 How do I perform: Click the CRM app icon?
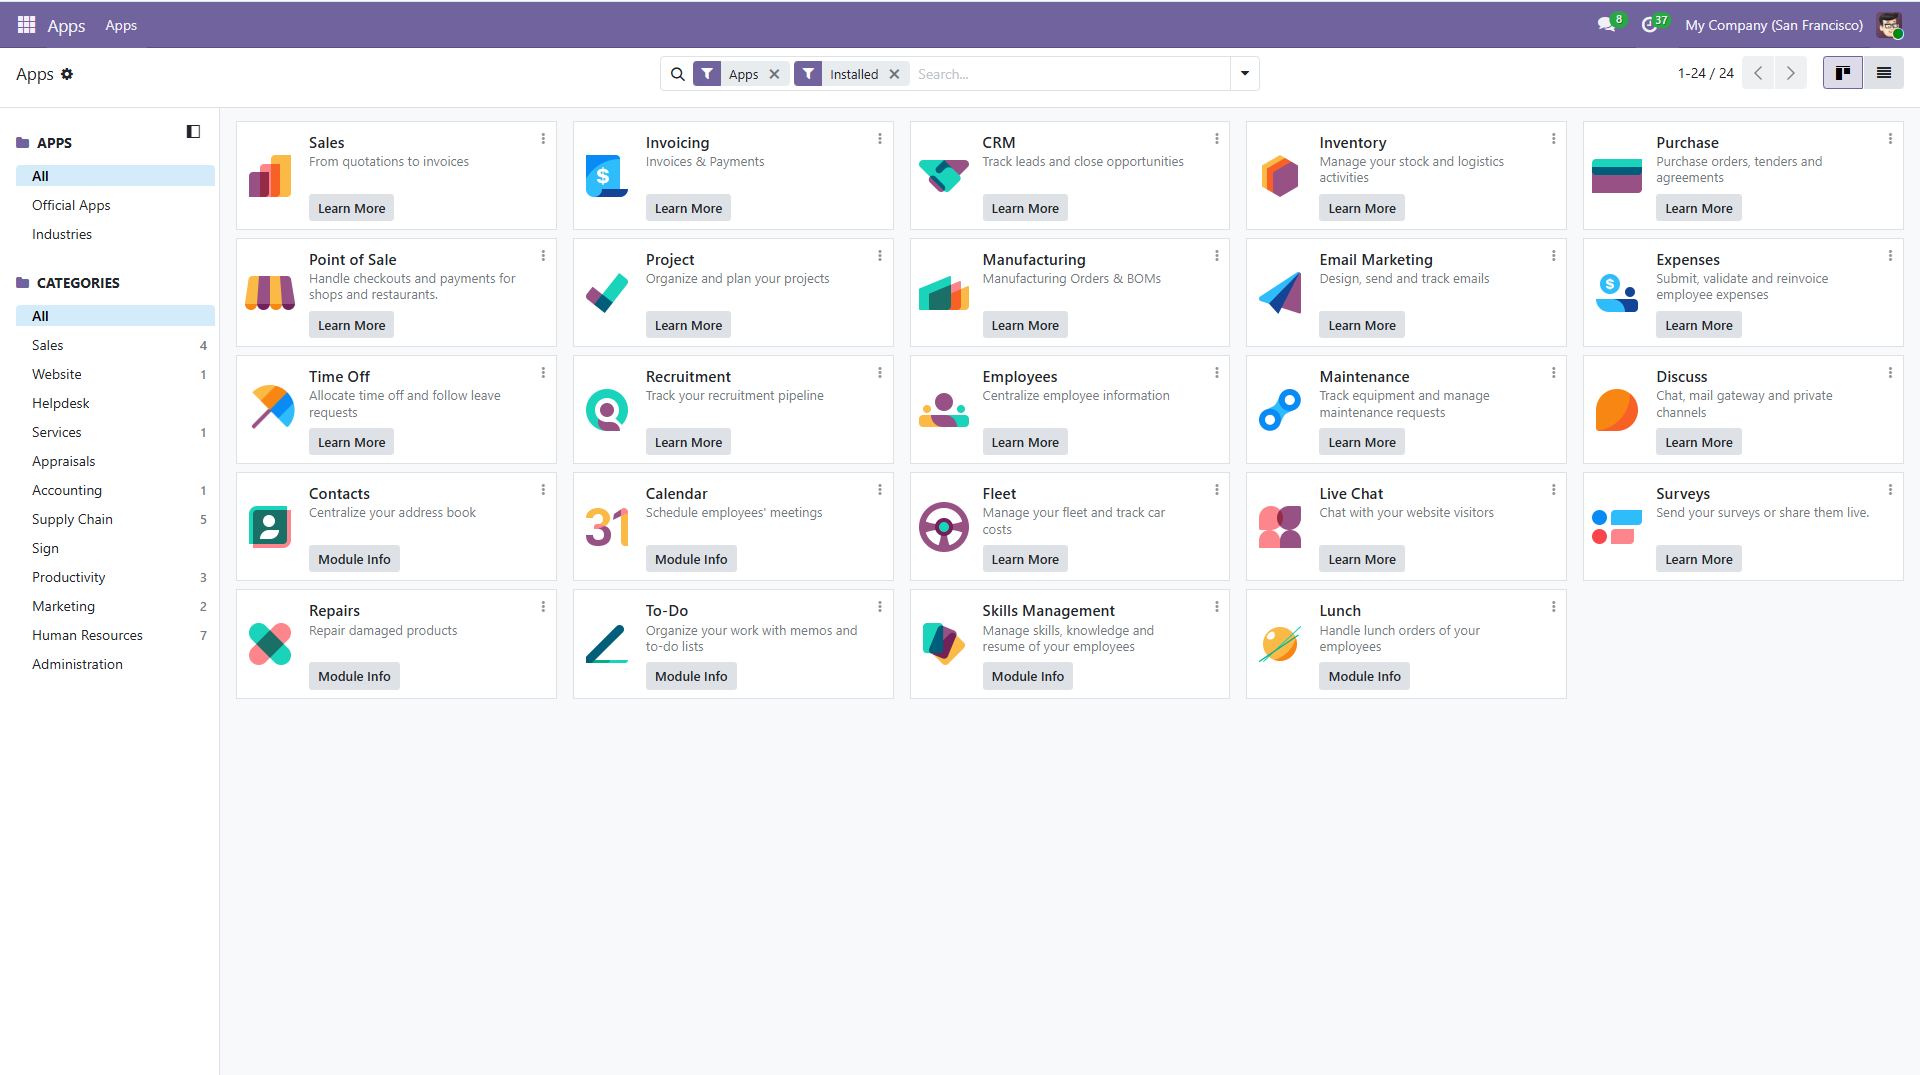[943, 176]
